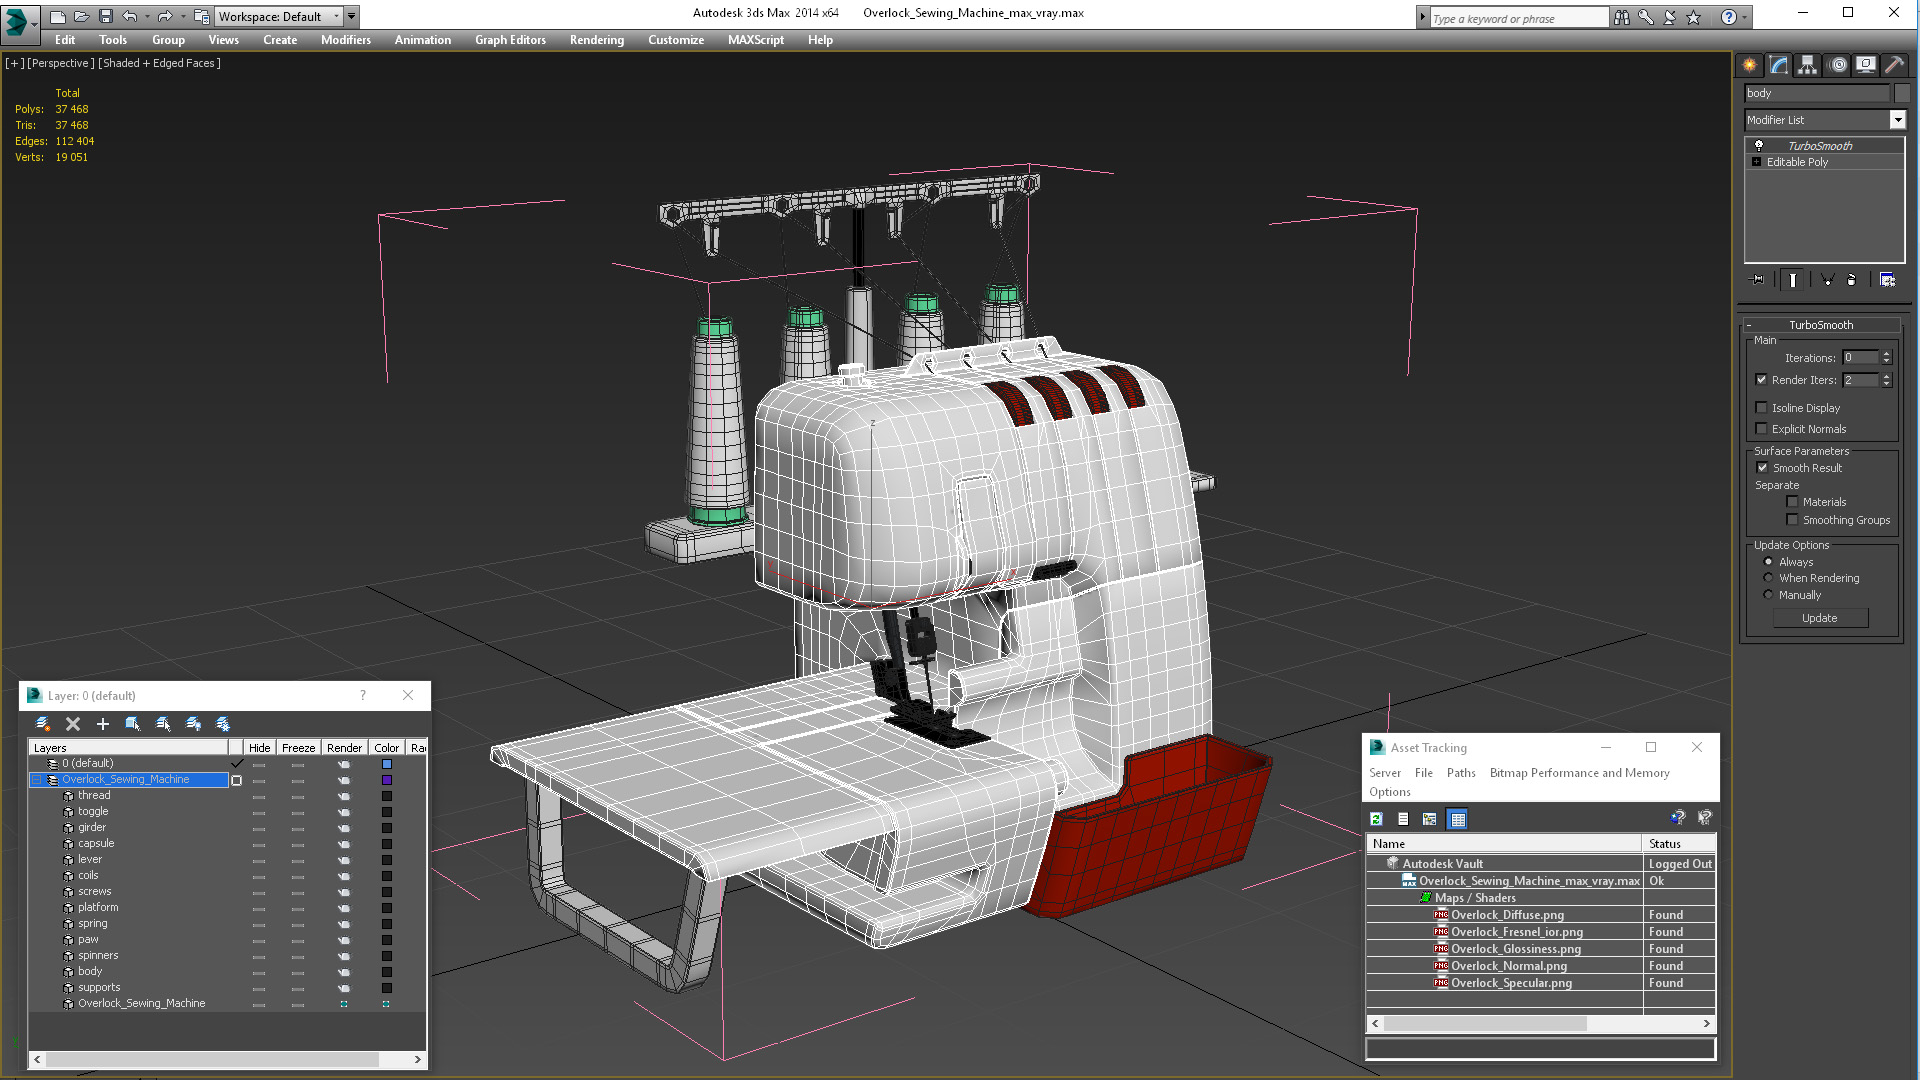Uncheck the Smooth Result option
Image resolution: width=1920 pixels, height=1080 pixels.
[1762, 468]
